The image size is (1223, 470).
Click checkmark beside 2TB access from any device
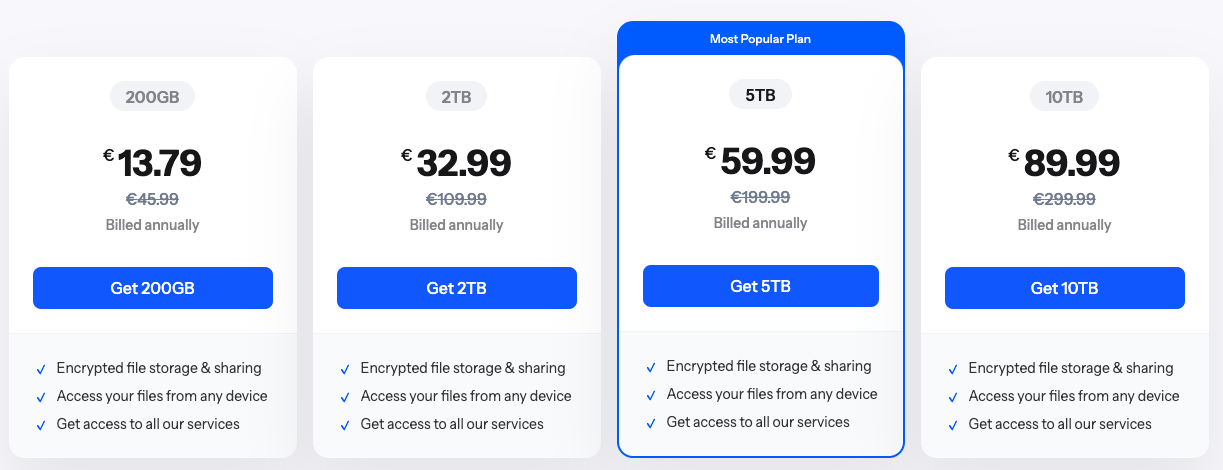tap(344, 397)
